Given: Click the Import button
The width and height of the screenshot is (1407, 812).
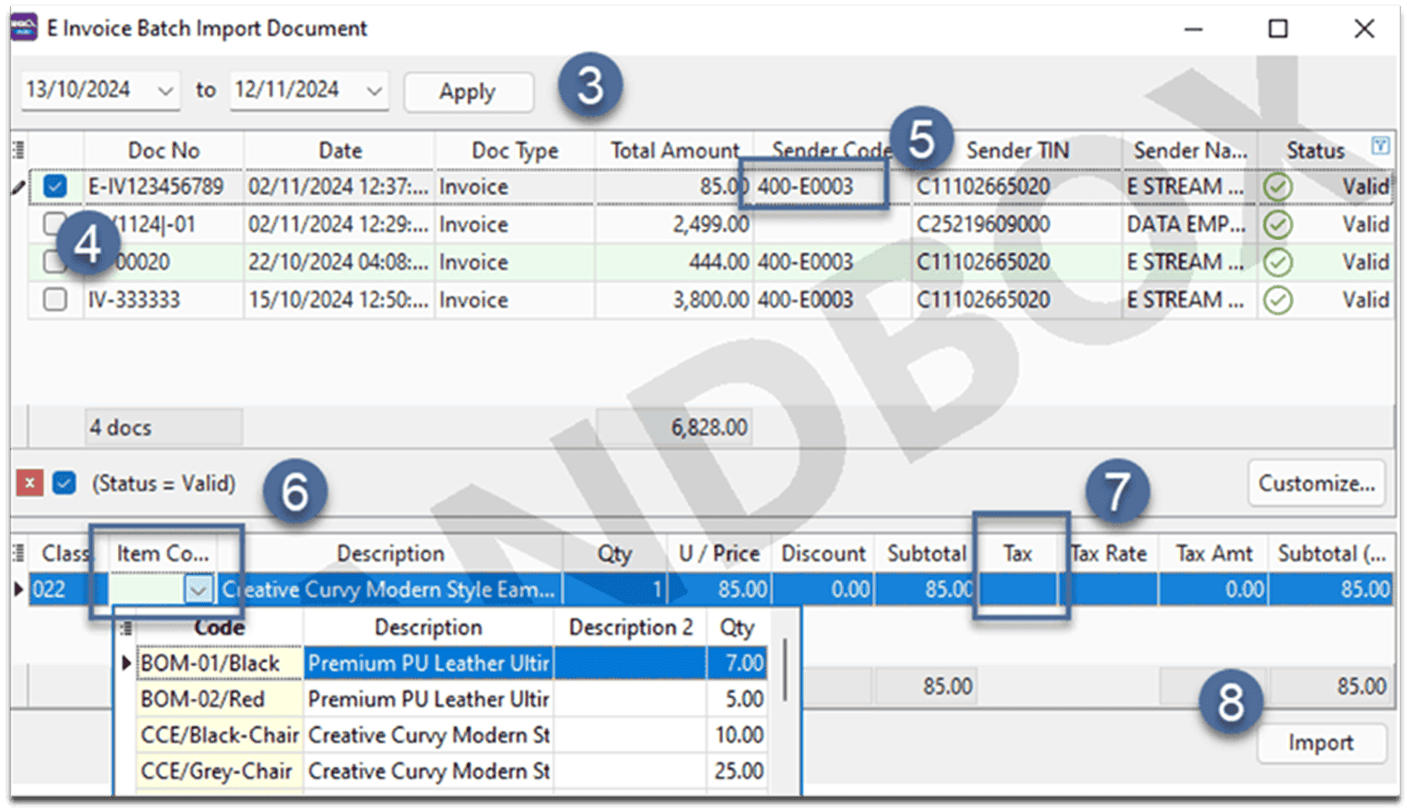Looking at the screenshot, I should [1320, 743].
